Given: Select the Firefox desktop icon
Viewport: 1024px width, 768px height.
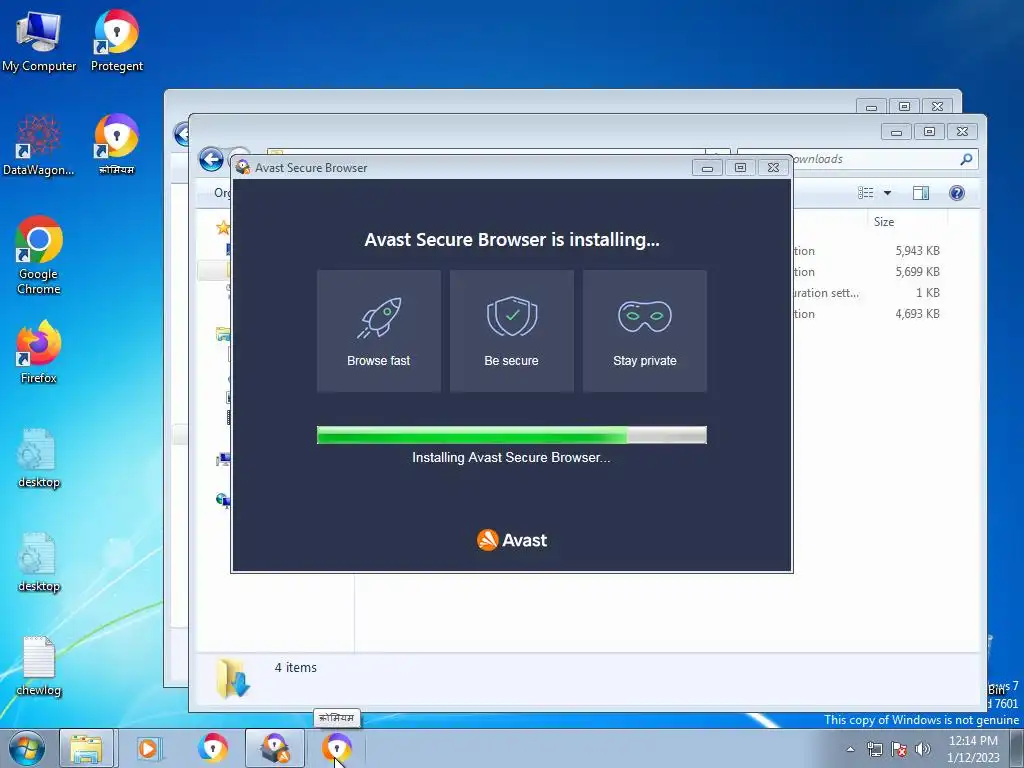Looking at the screenshot, I should 39,352.
